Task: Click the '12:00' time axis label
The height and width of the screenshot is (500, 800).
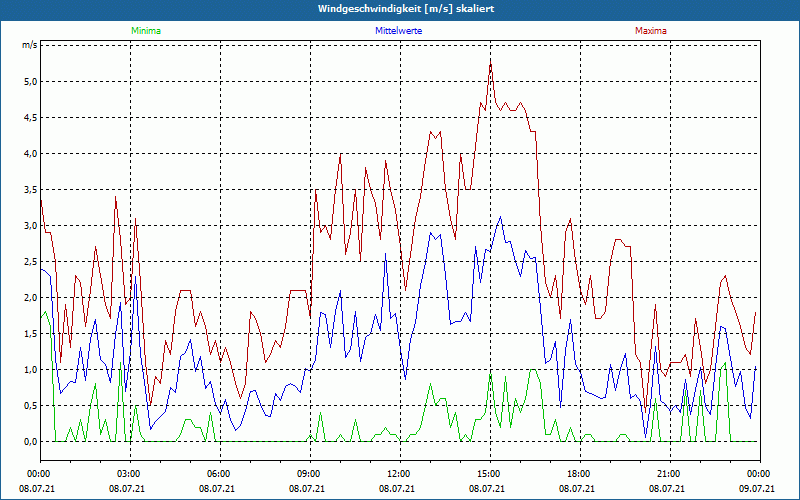Action: (401, 474)
